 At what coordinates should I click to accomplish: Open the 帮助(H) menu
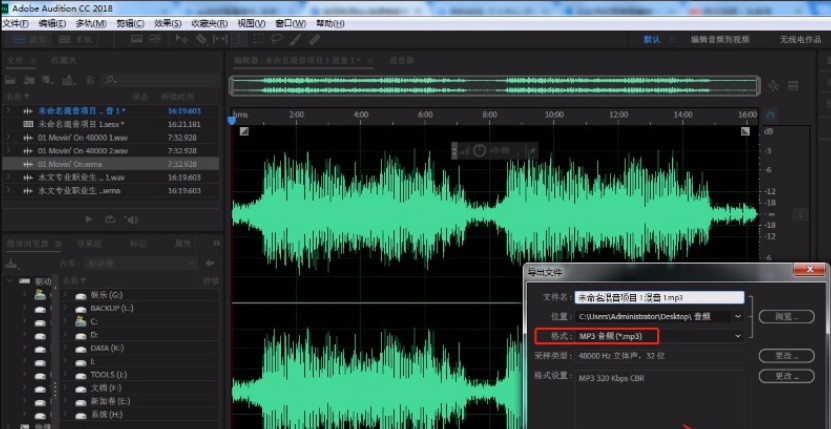point(330,23)
